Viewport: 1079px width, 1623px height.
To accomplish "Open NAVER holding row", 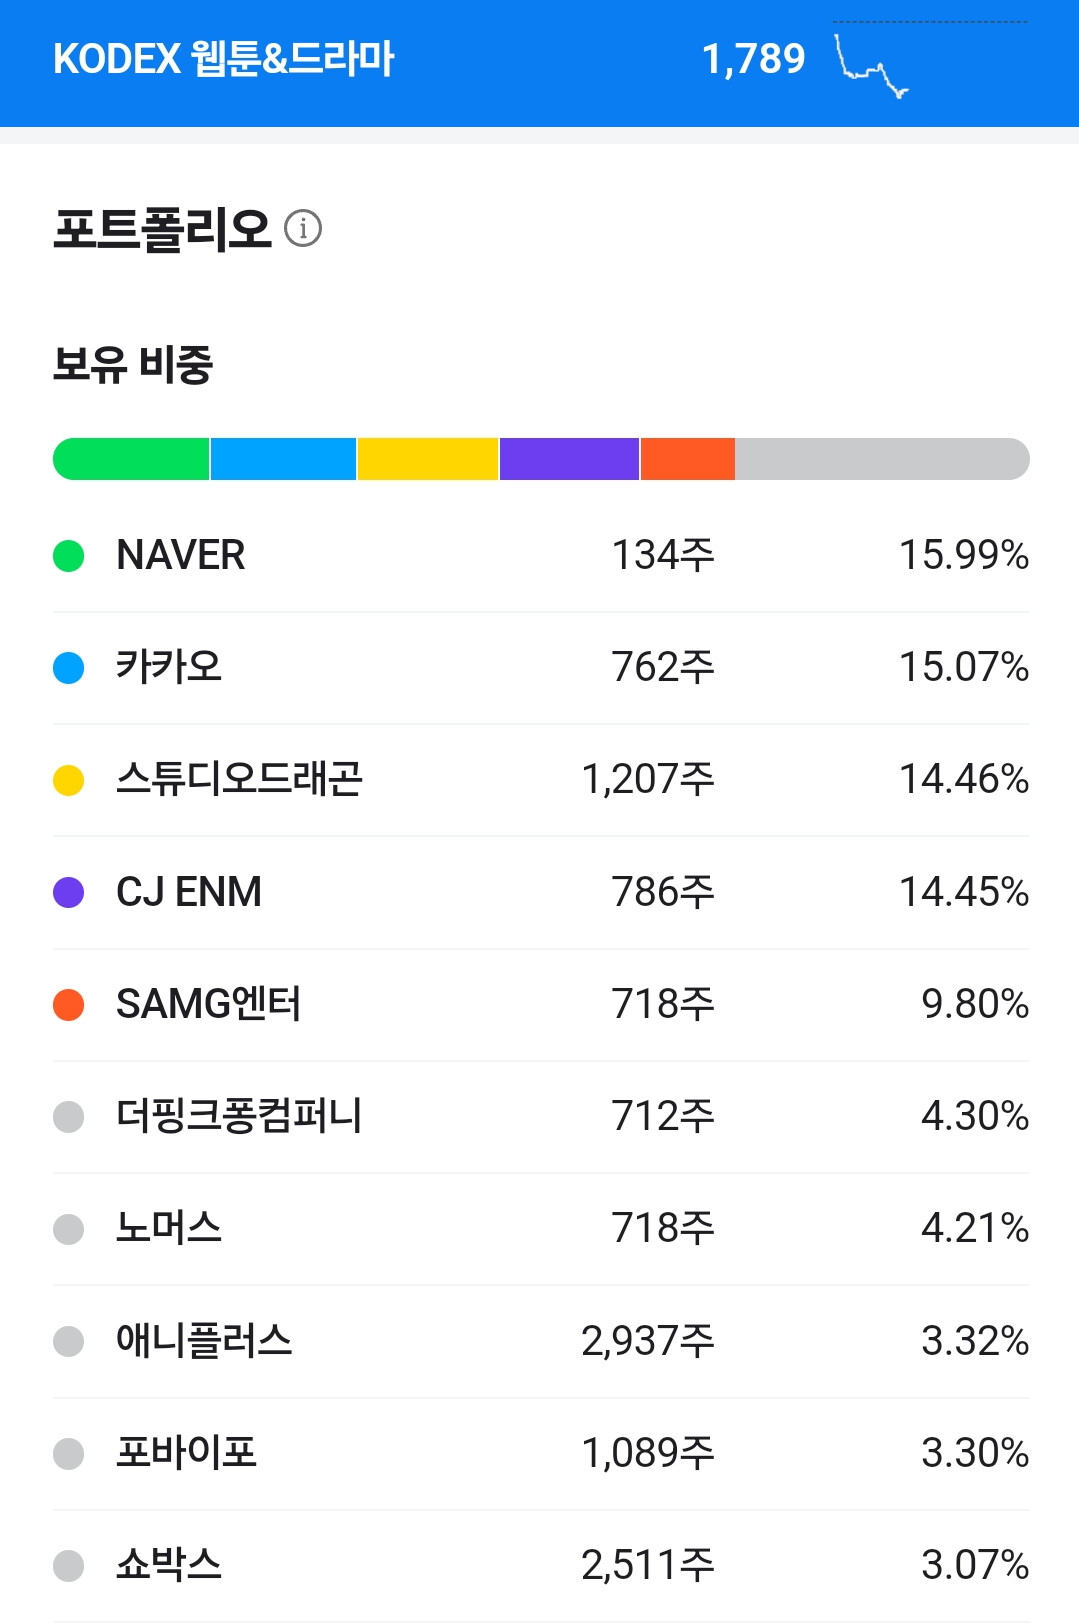I will (541, 556).
